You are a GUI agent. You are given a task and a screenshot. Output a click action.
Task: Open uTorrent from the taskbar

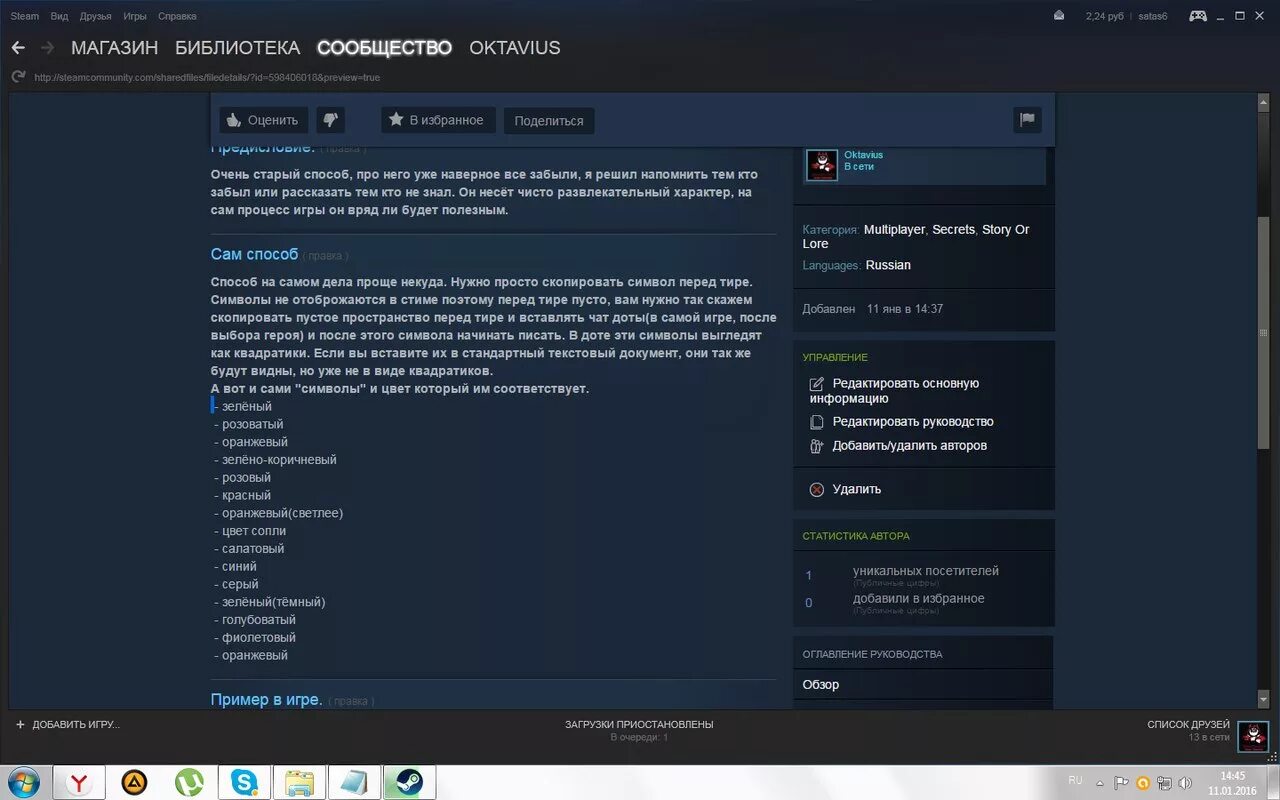coord(189,782)
